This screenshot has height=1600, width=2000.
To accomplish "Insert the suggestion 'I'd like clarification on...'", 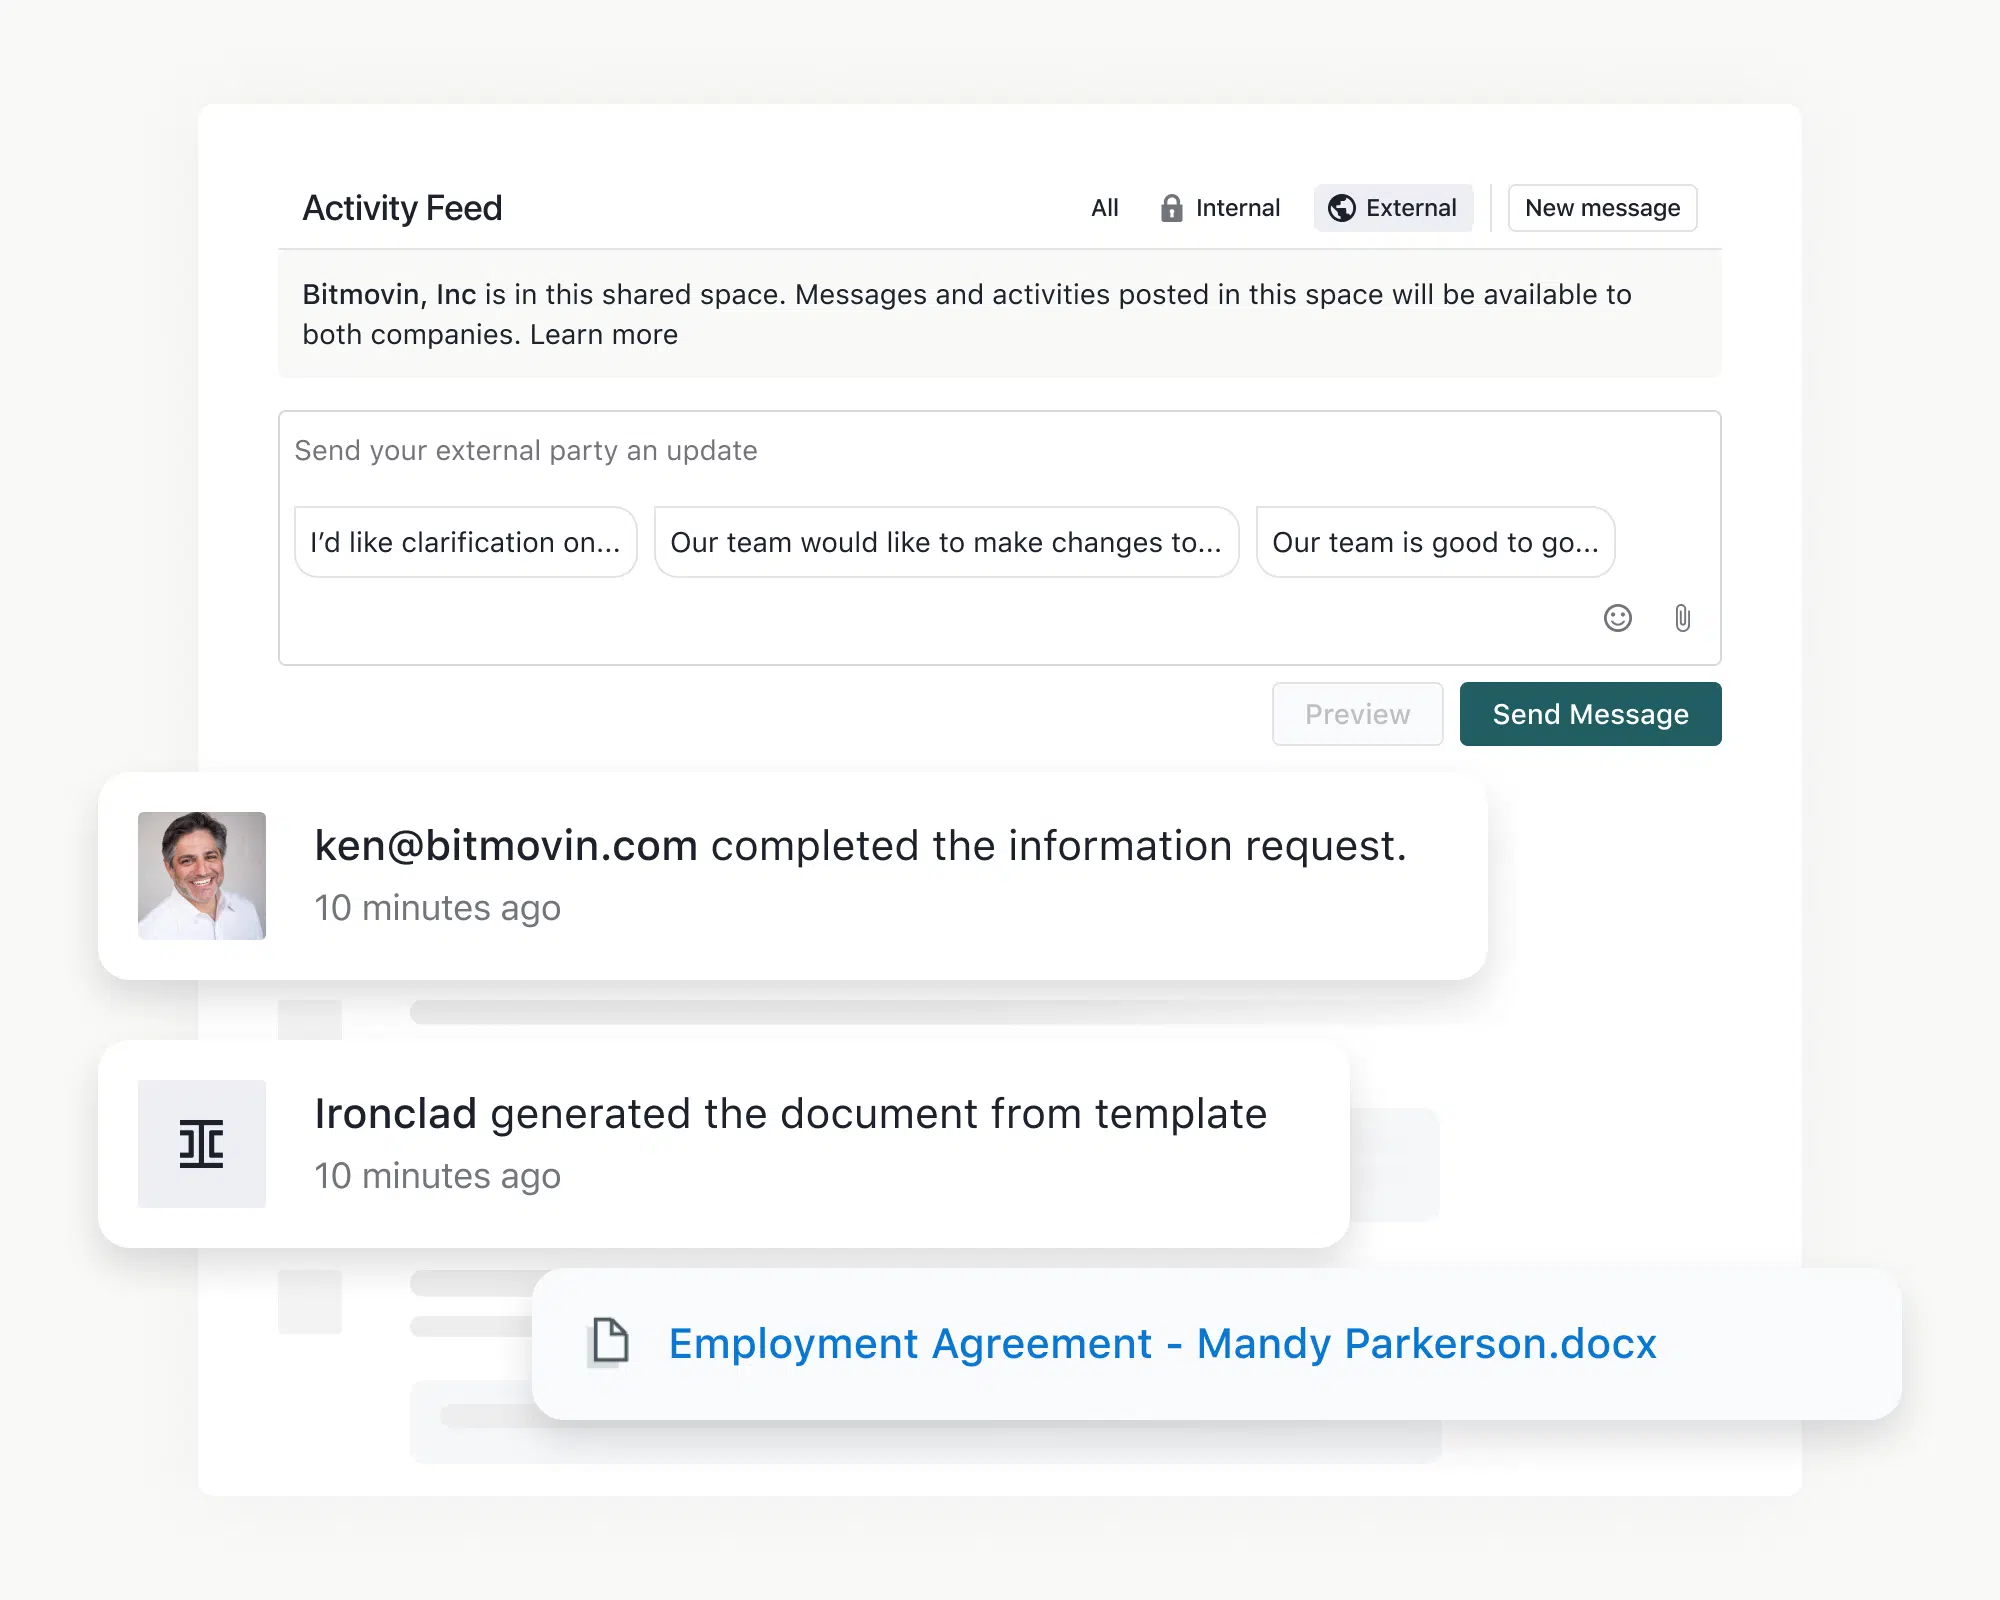I will 464,542.
